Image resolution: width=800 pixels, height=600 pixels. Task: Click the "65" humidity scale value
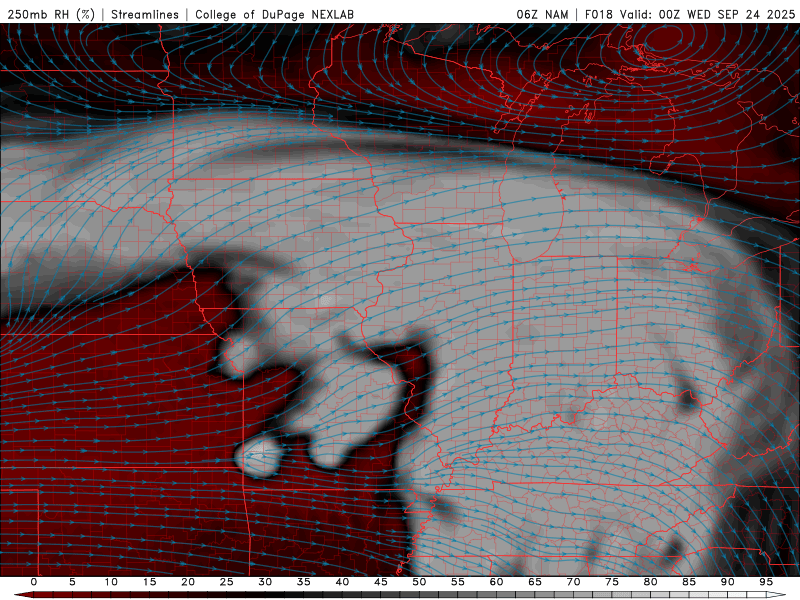tap(535, 582)
